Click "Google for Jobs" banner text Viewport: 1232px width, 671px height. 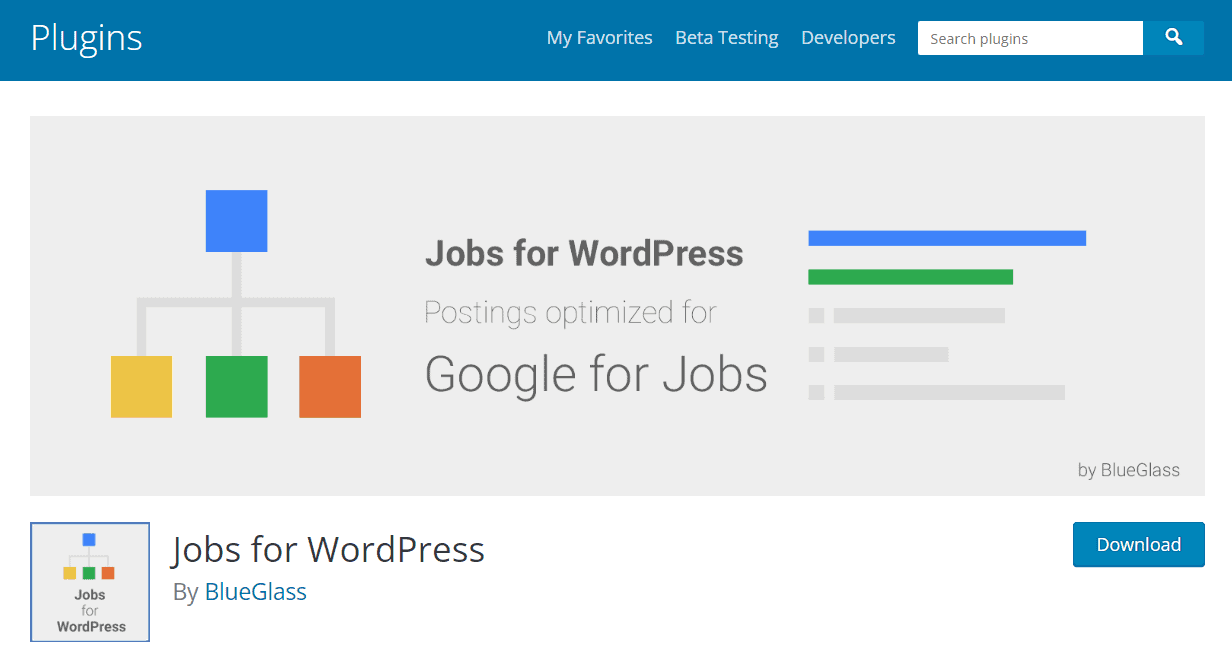tap(596, 375)
